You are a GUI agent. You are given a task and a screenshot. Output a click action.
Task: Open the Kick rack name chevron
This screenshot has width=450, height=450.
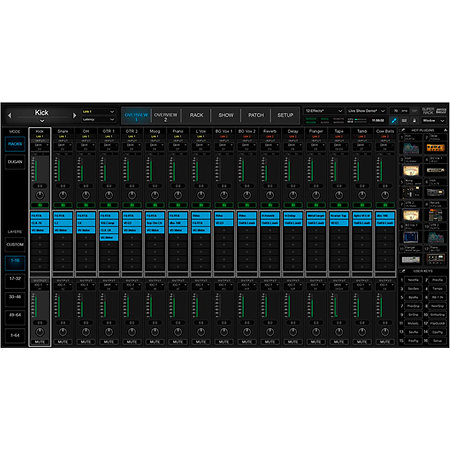42,121
